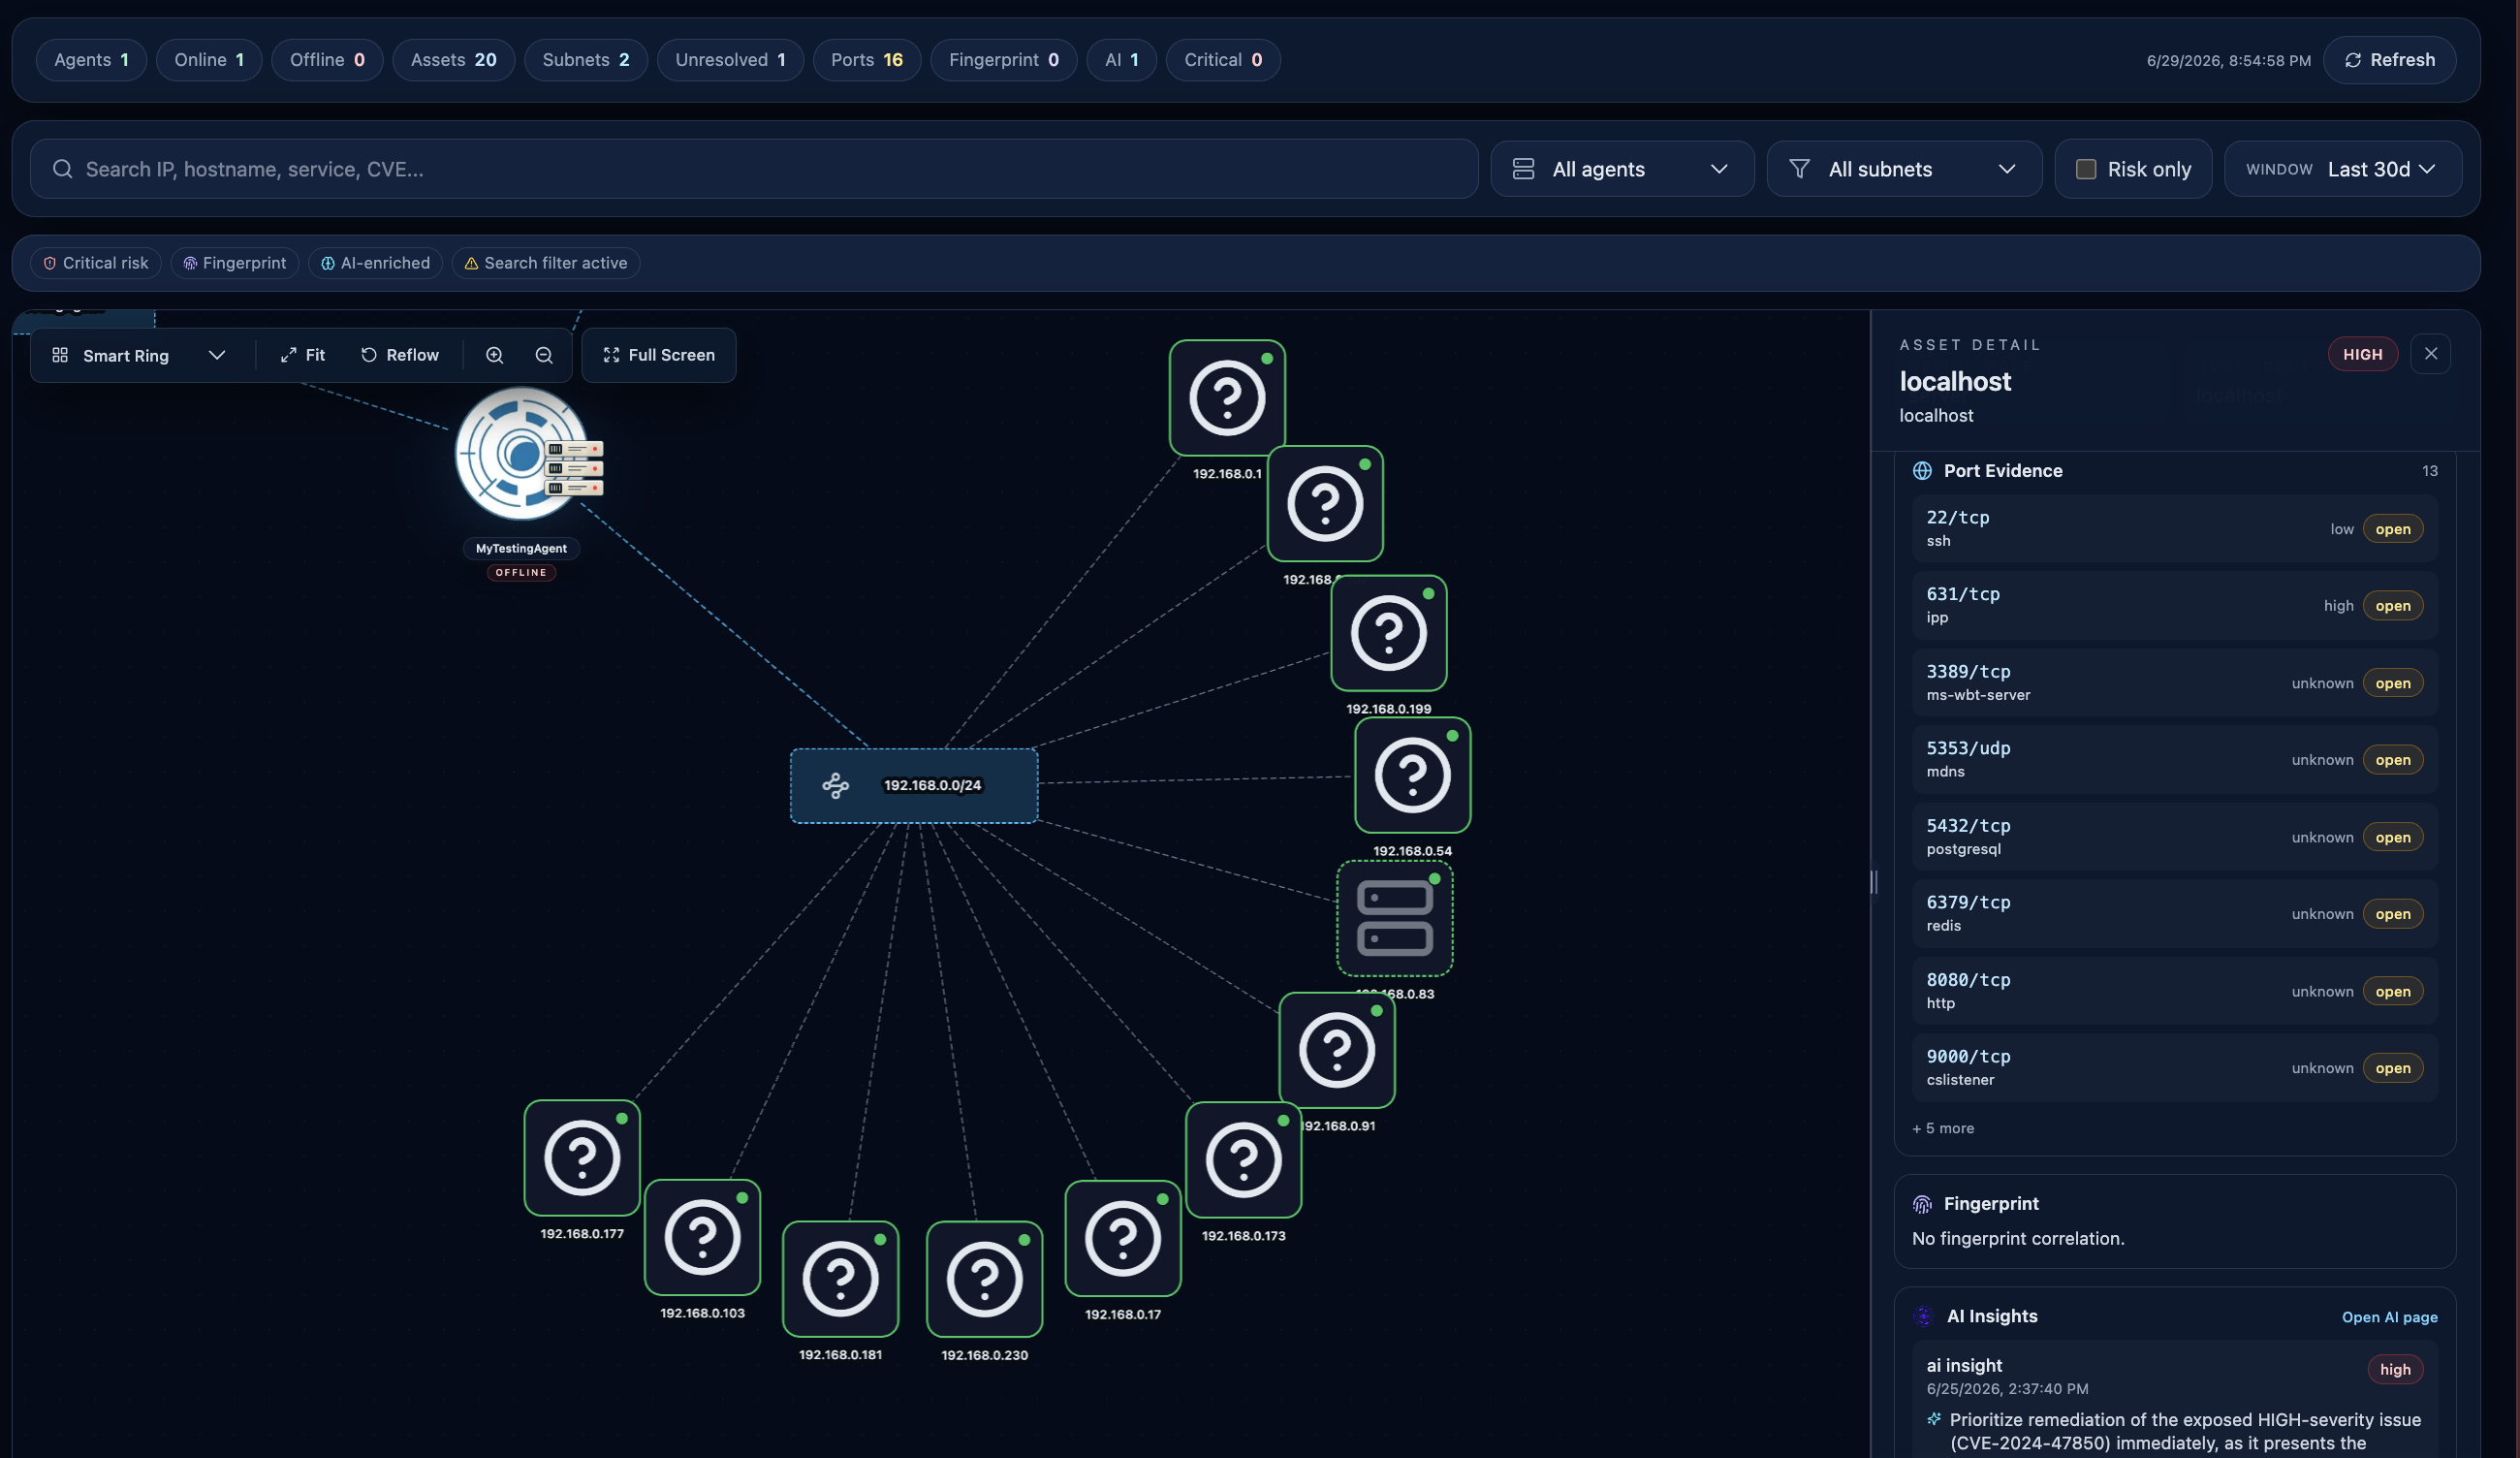The width and height of the screenshot is (2520, 1458).
Task: Open the 192.168.0.1 asset node
Action: coord(1227,398)
